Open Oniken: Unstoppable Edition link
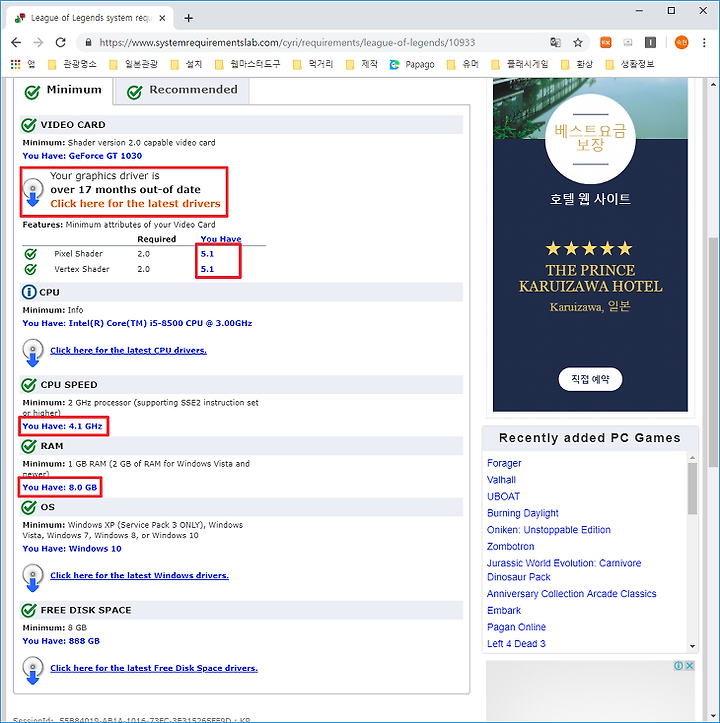 tap(549, 529)
